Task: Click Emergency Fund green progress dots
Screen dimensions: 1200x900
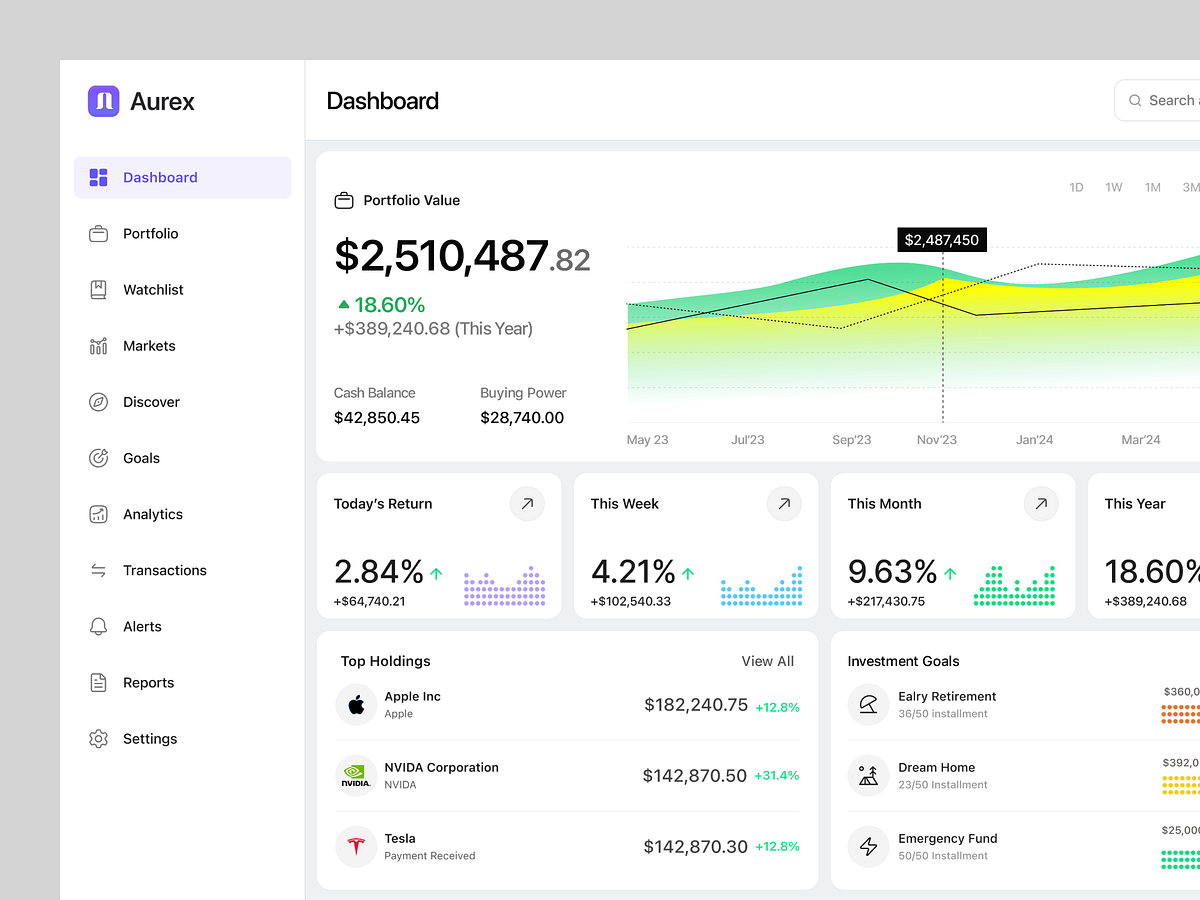Action: tap(1180, 859)
